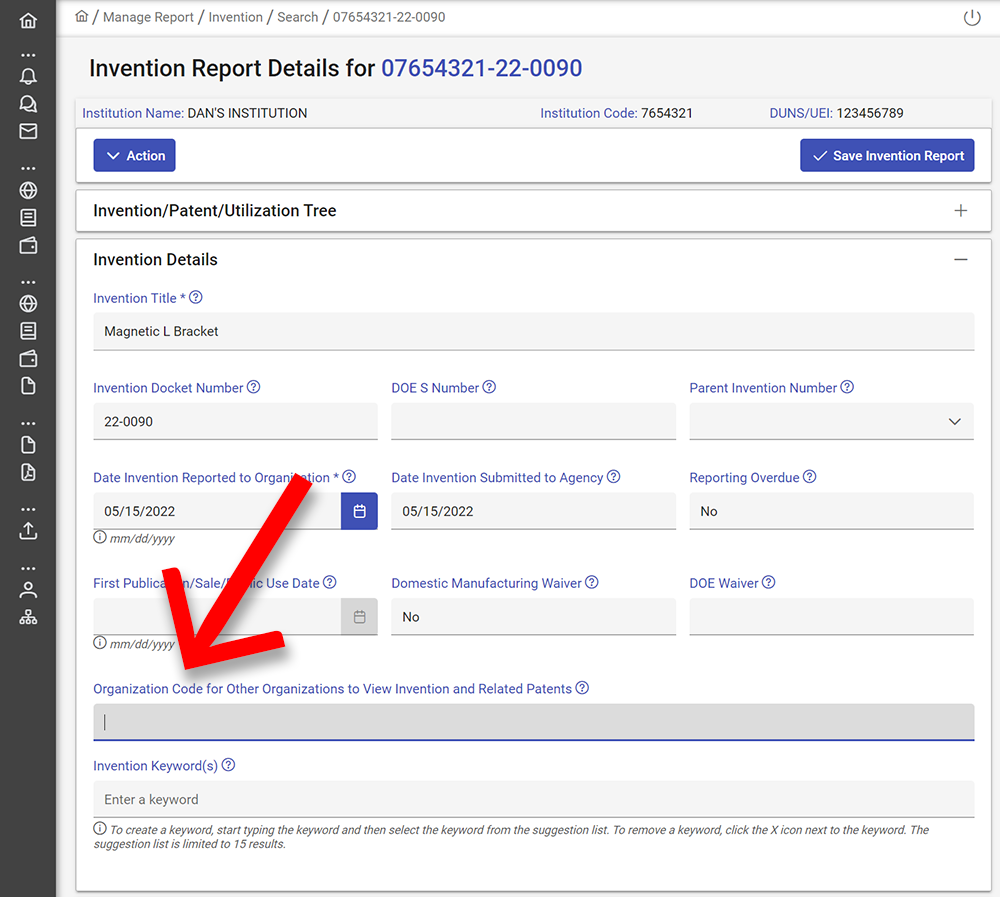Open the Parent Invention Number dropdown
Screen dimensions: 1000x897
[831, 422]
